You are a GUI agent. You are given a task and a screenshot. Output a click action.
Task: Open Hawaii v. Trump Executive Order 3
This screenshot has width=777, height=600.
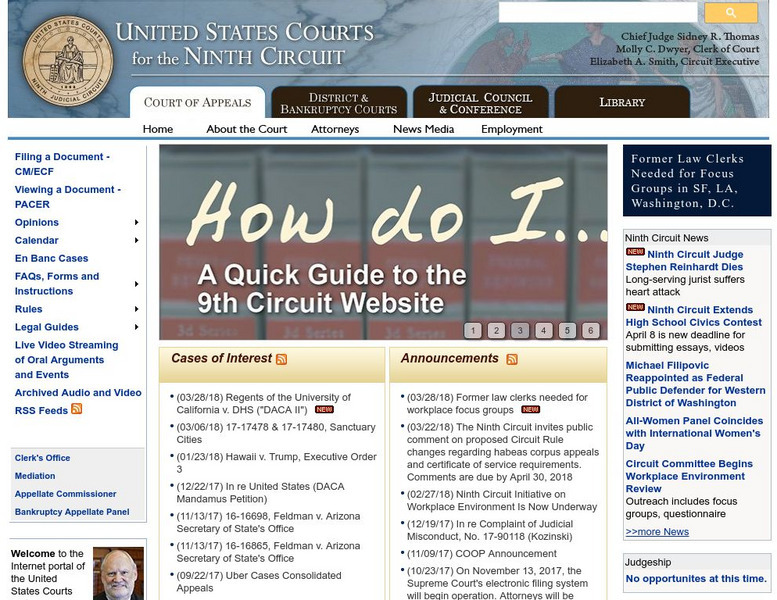pos(277,463)
